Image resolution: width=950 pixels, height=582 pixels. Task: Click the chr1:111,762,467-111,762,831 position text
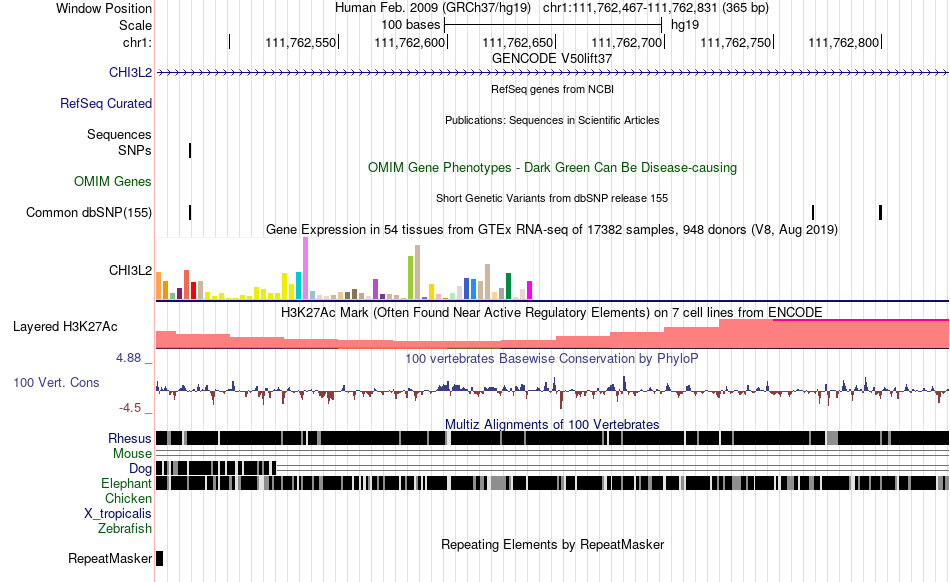coord(656,8)
